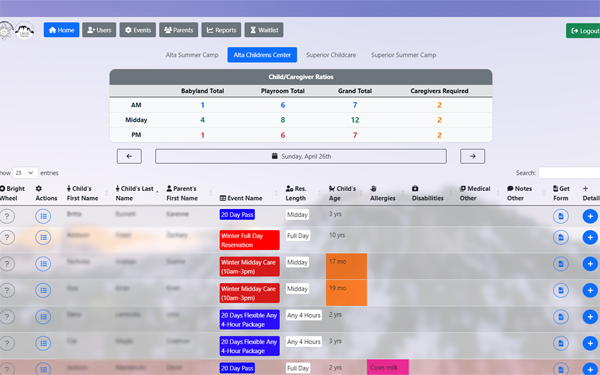
Task: Open Reports page
Action: click(x=221, y=30)
